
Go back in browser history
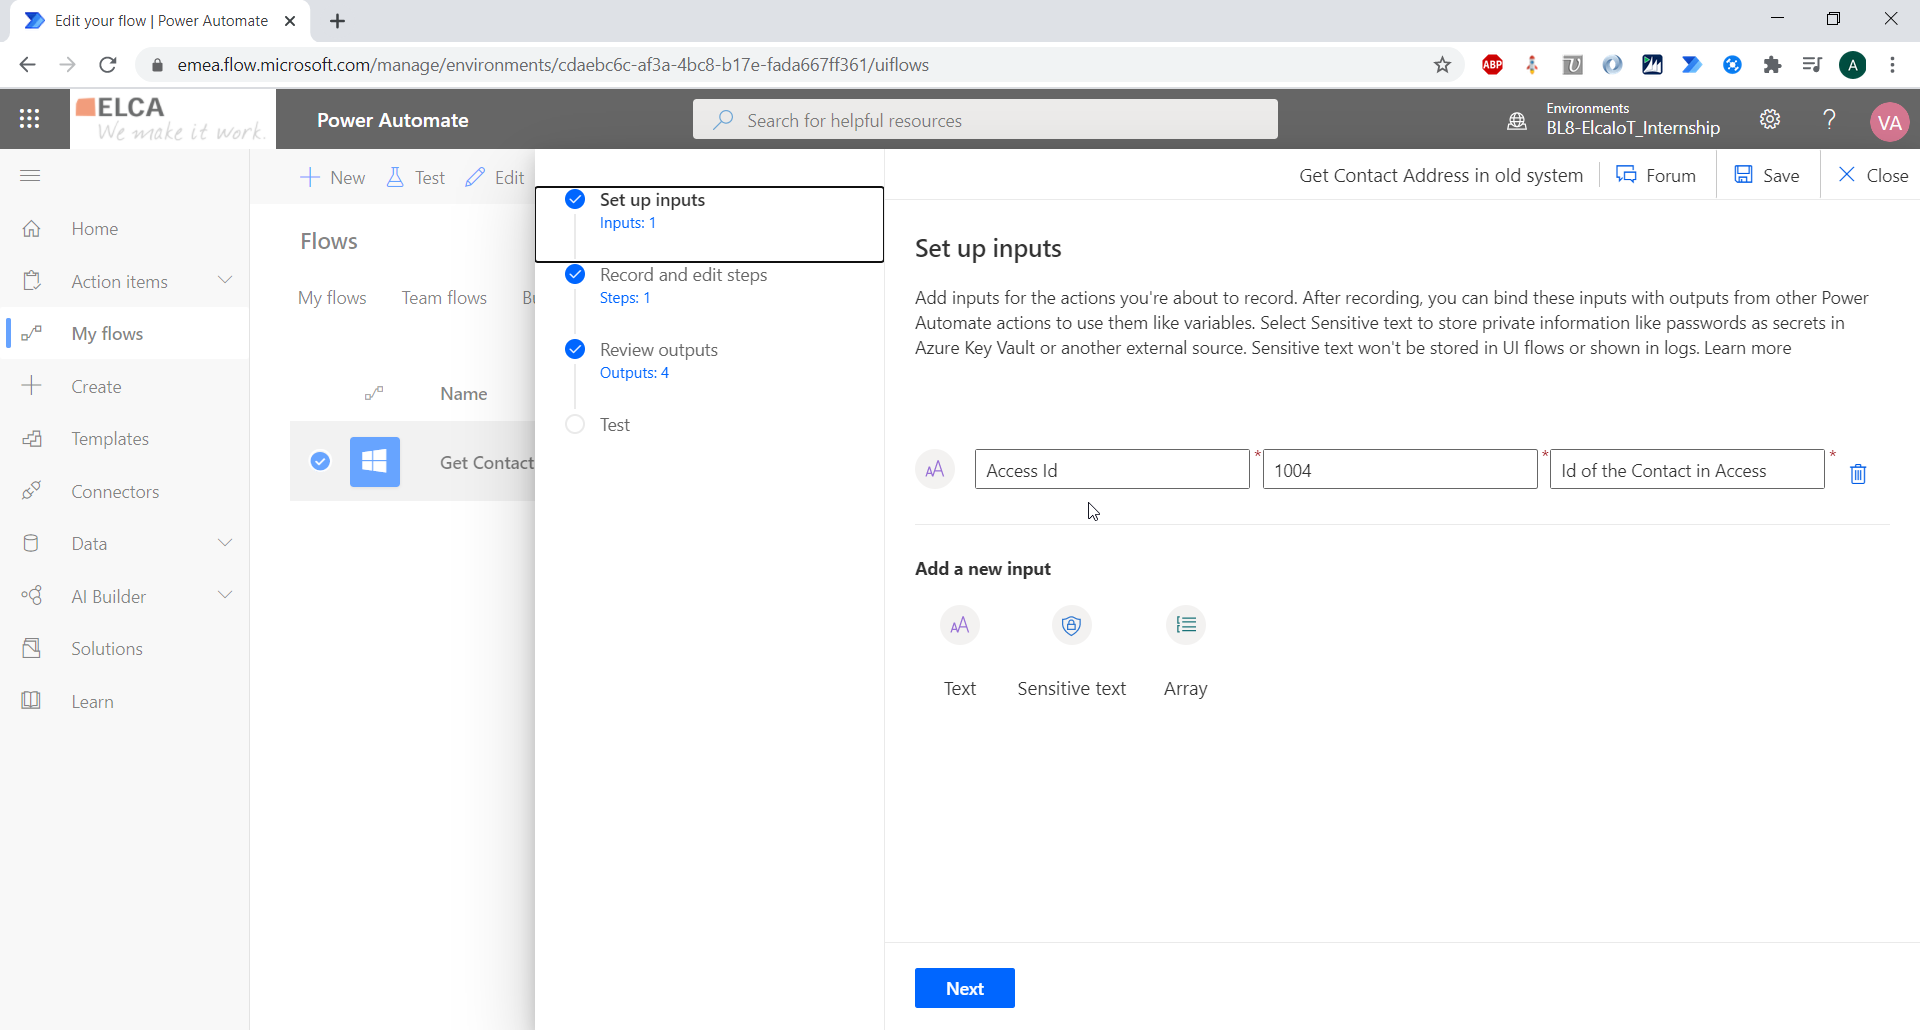(x=27, y=65)
